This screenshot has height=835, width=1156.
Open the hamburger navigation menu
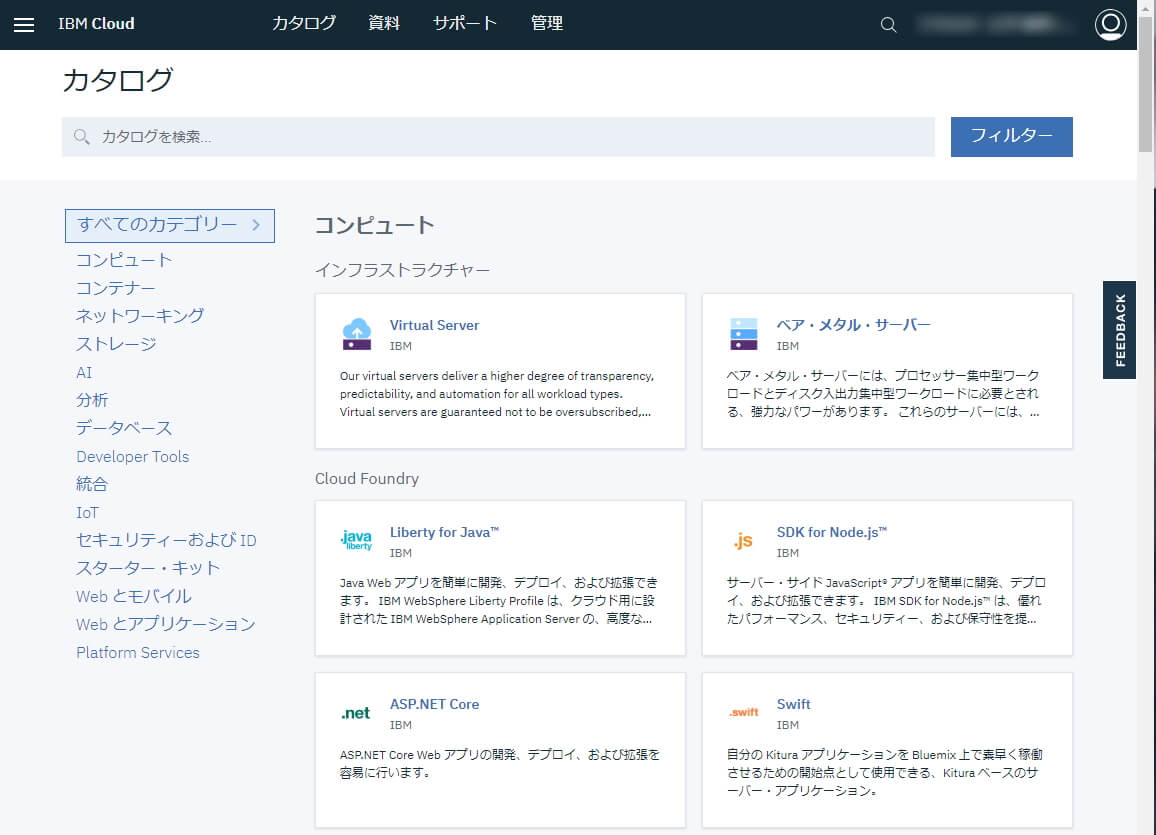[24, 25]
